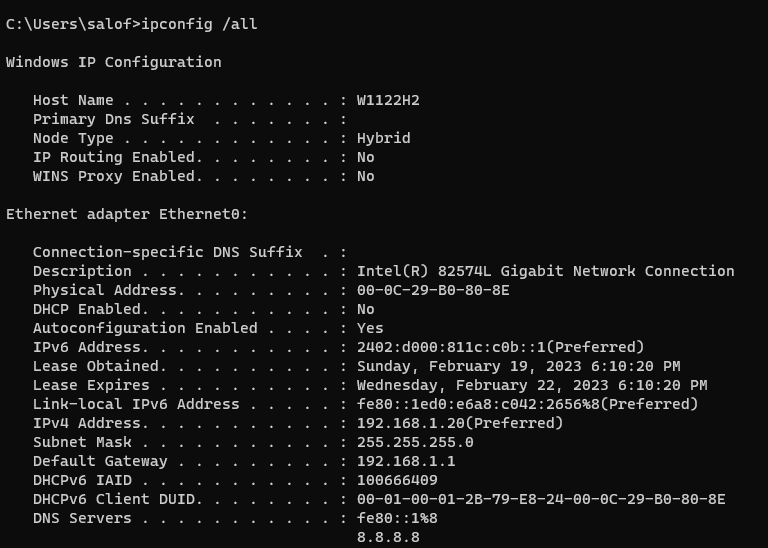This screenshot has width=768, height=548.
Task: Click the DHCPv6 IAID value 100666409
Action: [397, 480]
